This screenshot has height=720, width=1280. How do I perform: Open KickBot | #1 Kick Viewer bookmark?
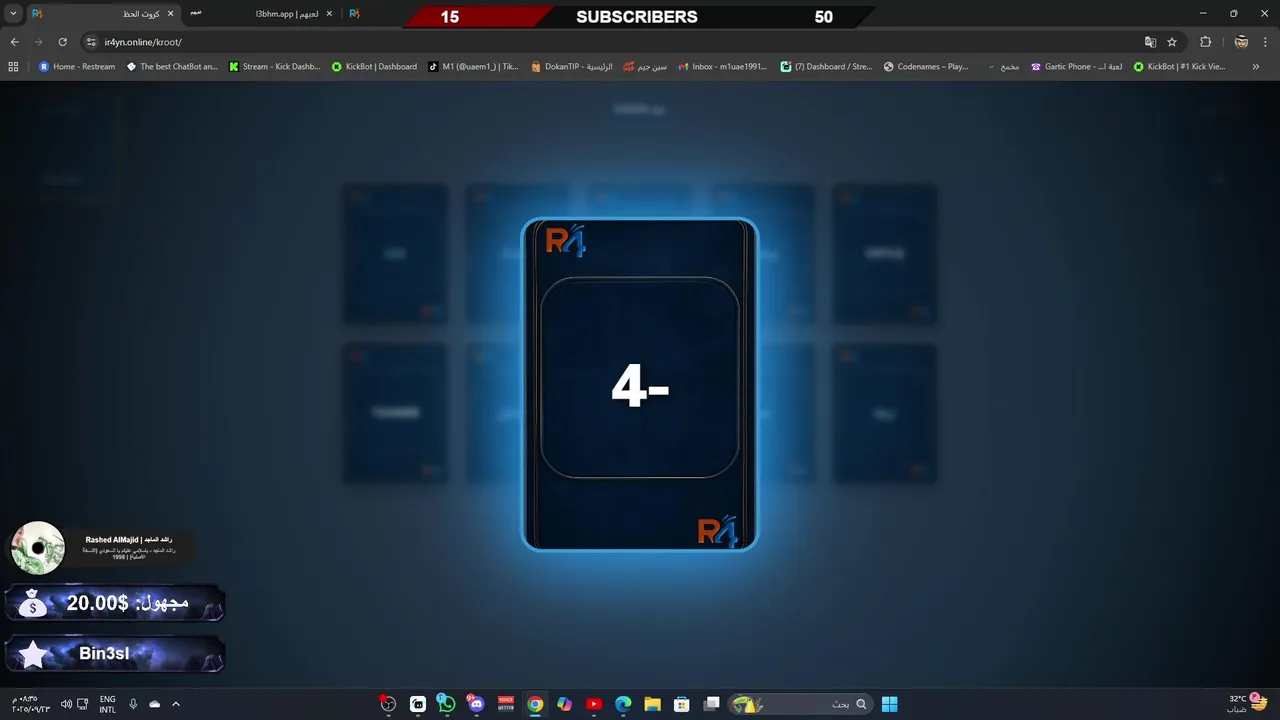1178,67
